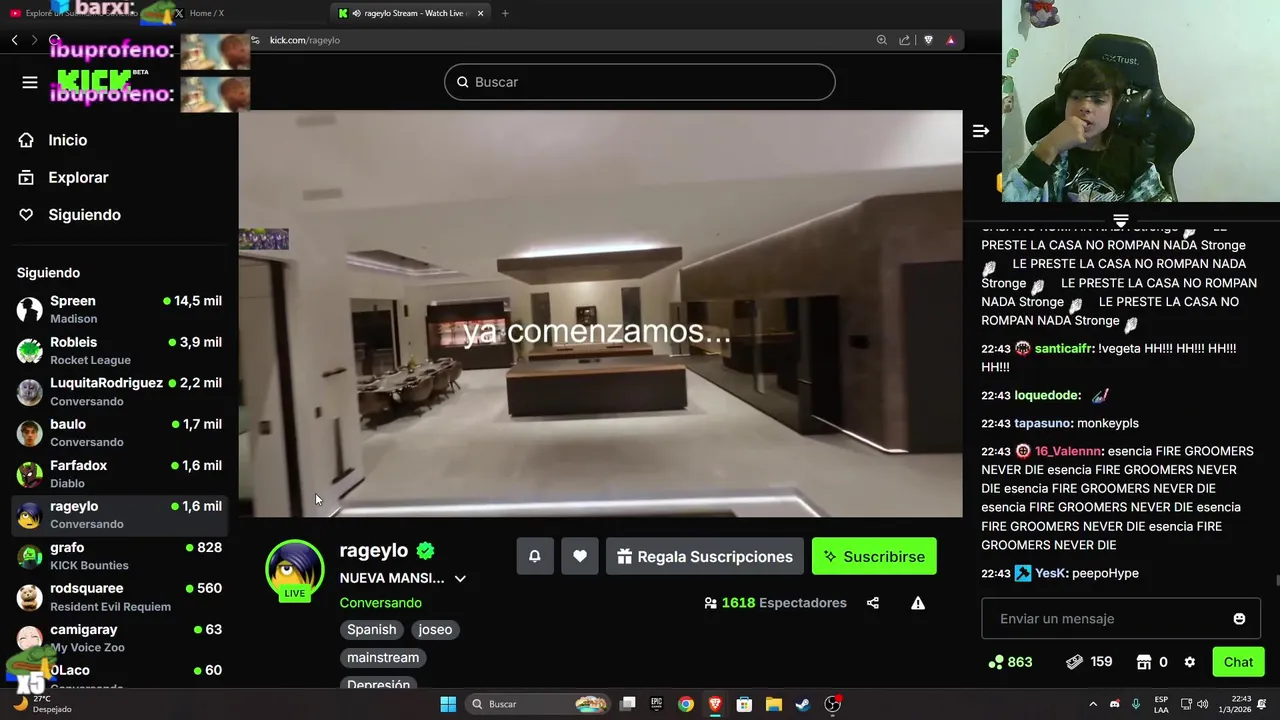Viewport: 1280px width, 720px height.
Task: Report the stream using the warning icon
Action: (918, 603)
